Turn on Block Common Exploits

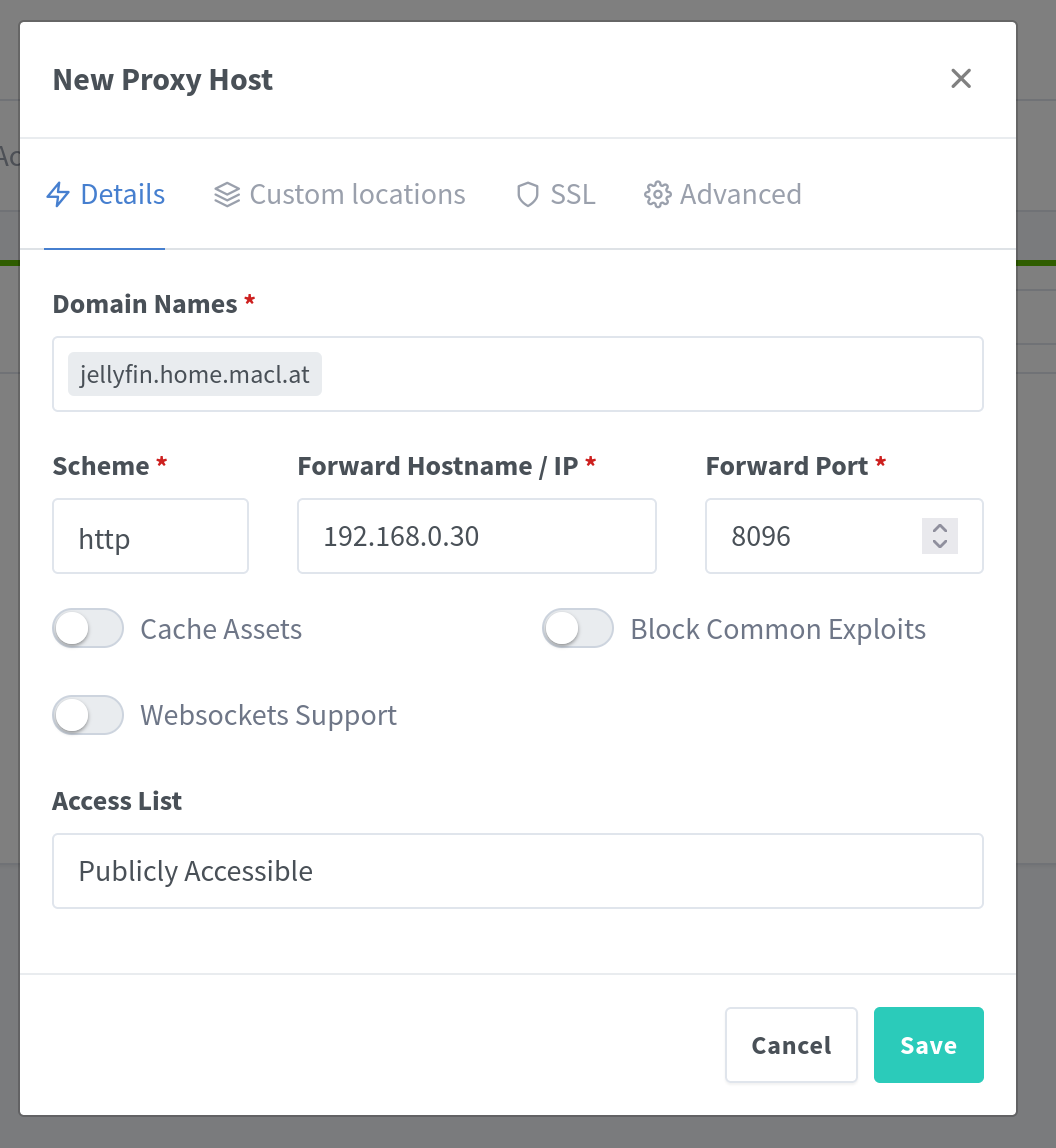pos(578,629)
